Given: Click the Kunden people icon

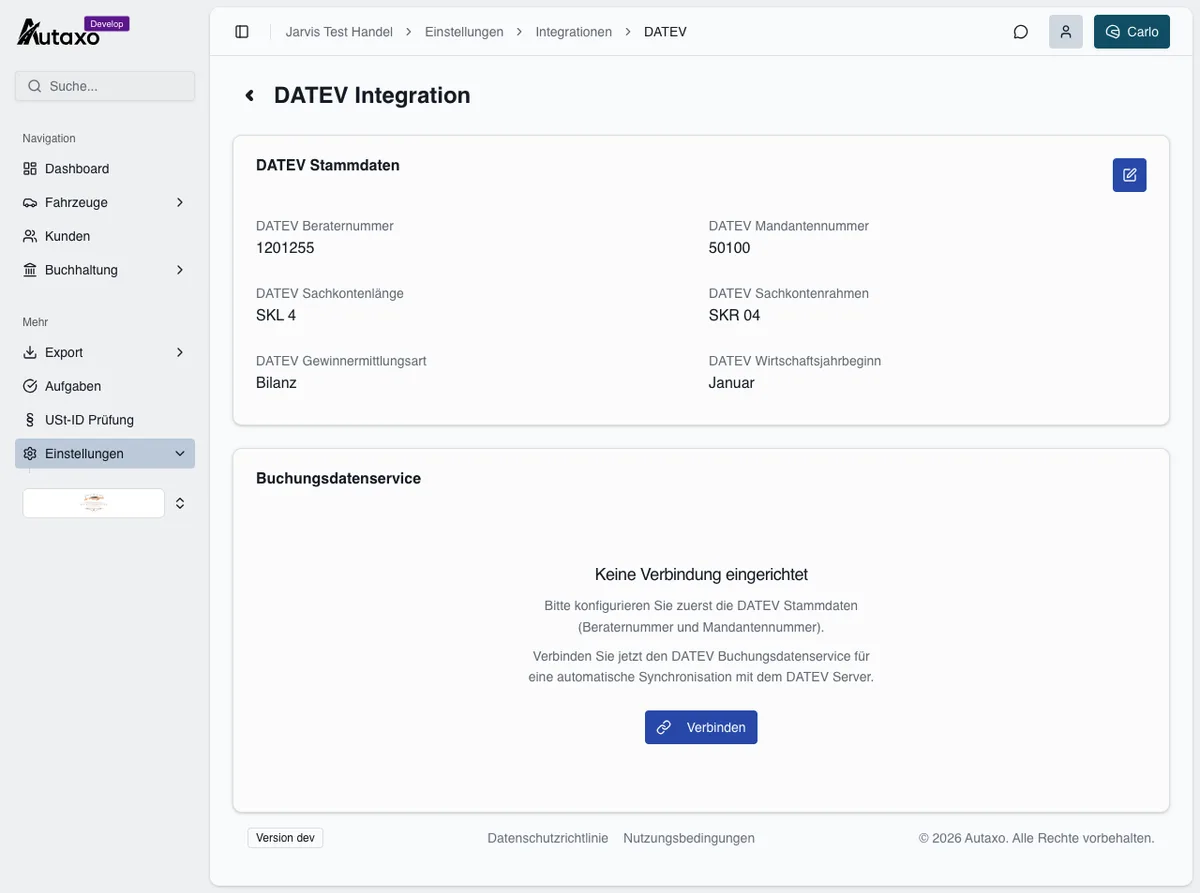Looking at the screenshot, I should point(30,236).
